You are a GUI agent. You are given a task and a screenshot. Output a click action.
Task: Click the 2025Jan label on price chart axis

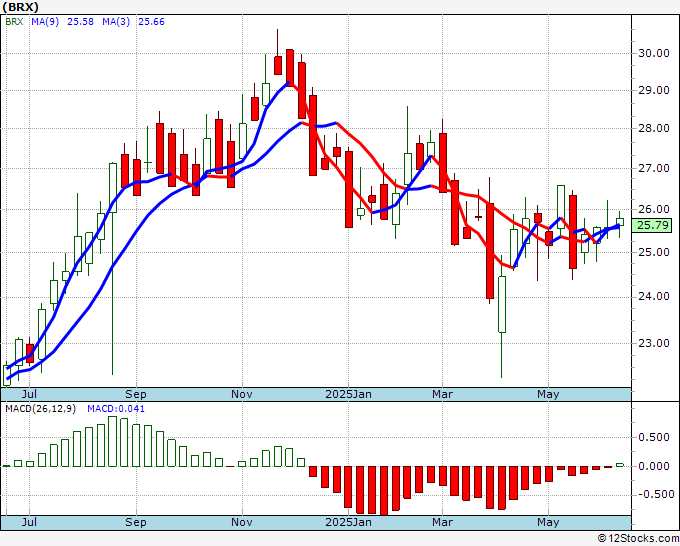pos(348,394)
